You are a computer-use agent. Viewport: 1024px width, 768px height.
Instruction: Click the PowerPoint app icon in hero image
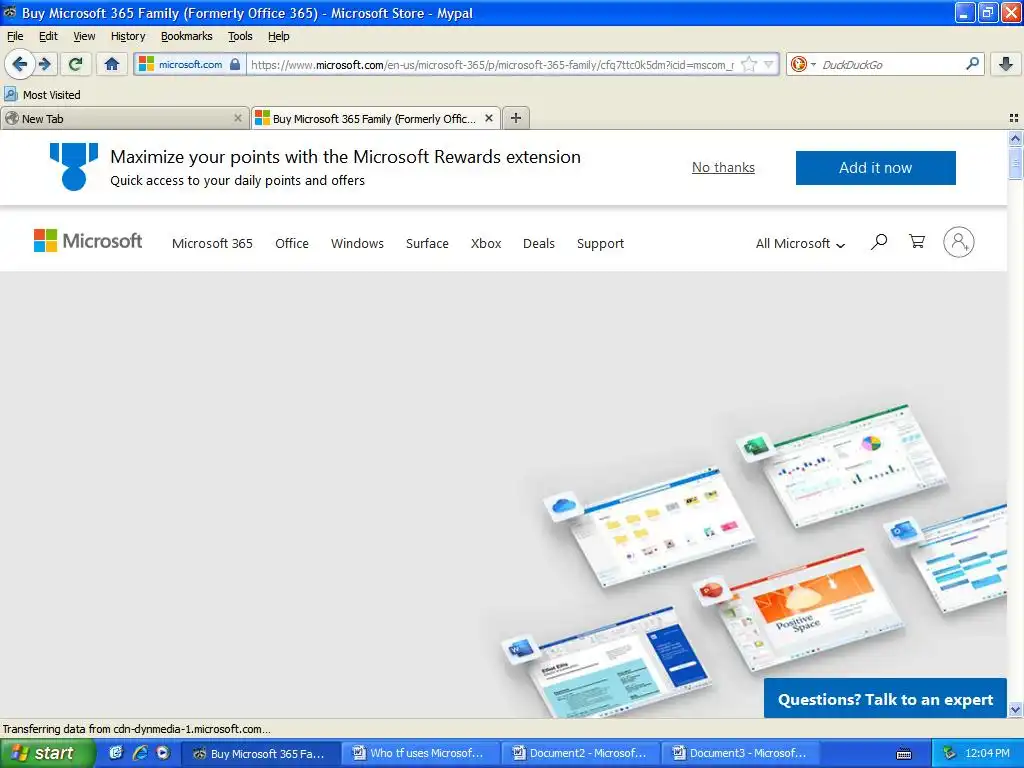711,591
